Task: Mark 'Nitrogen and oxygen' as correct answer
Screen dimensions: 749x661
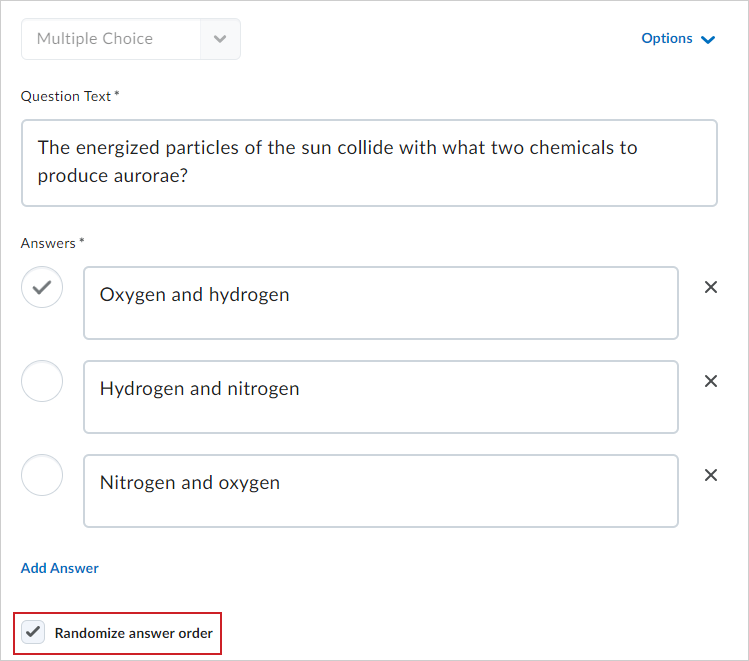Action: [42, 475]
